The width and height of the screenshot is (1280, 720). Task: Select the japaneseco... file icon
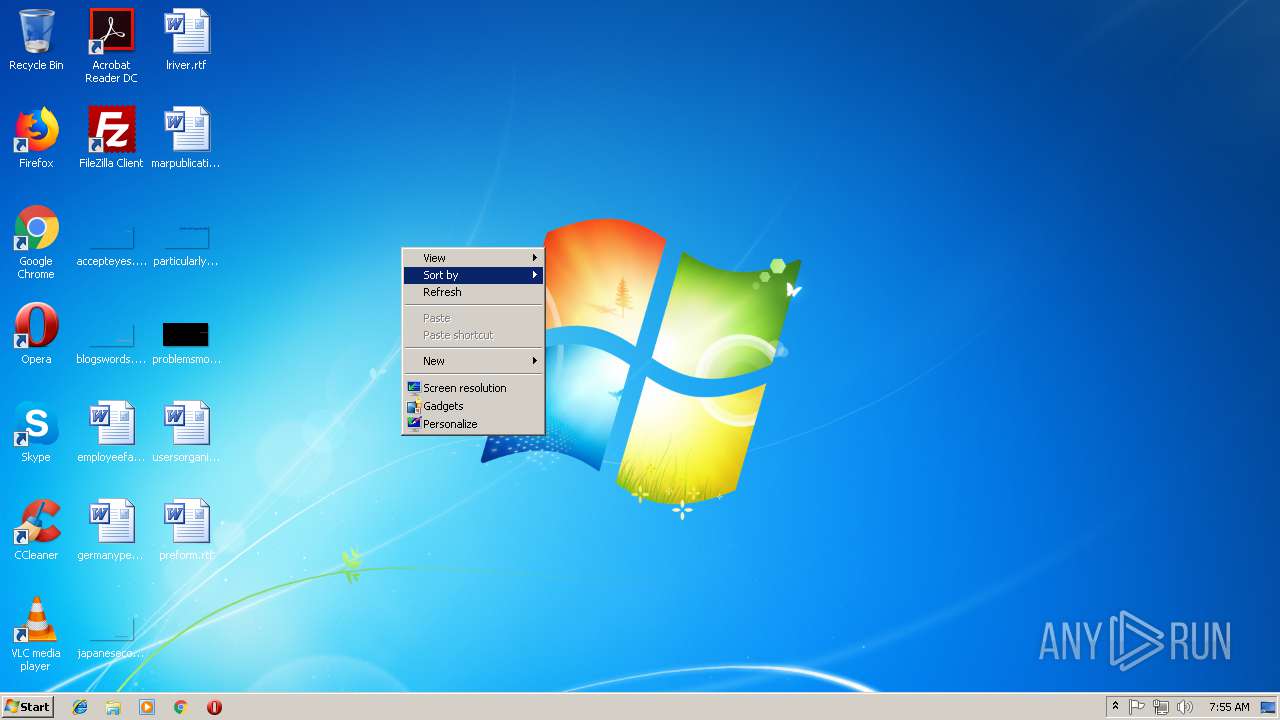pyautogui.click(x=111, y=638)
